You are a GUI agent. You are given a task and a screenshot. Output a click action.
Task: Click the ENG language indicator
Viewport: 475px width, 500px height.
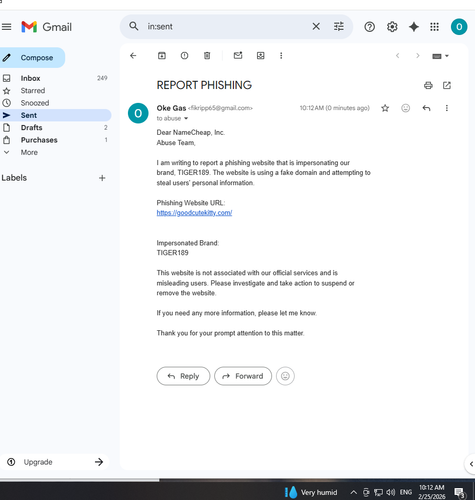click(406, 492)
